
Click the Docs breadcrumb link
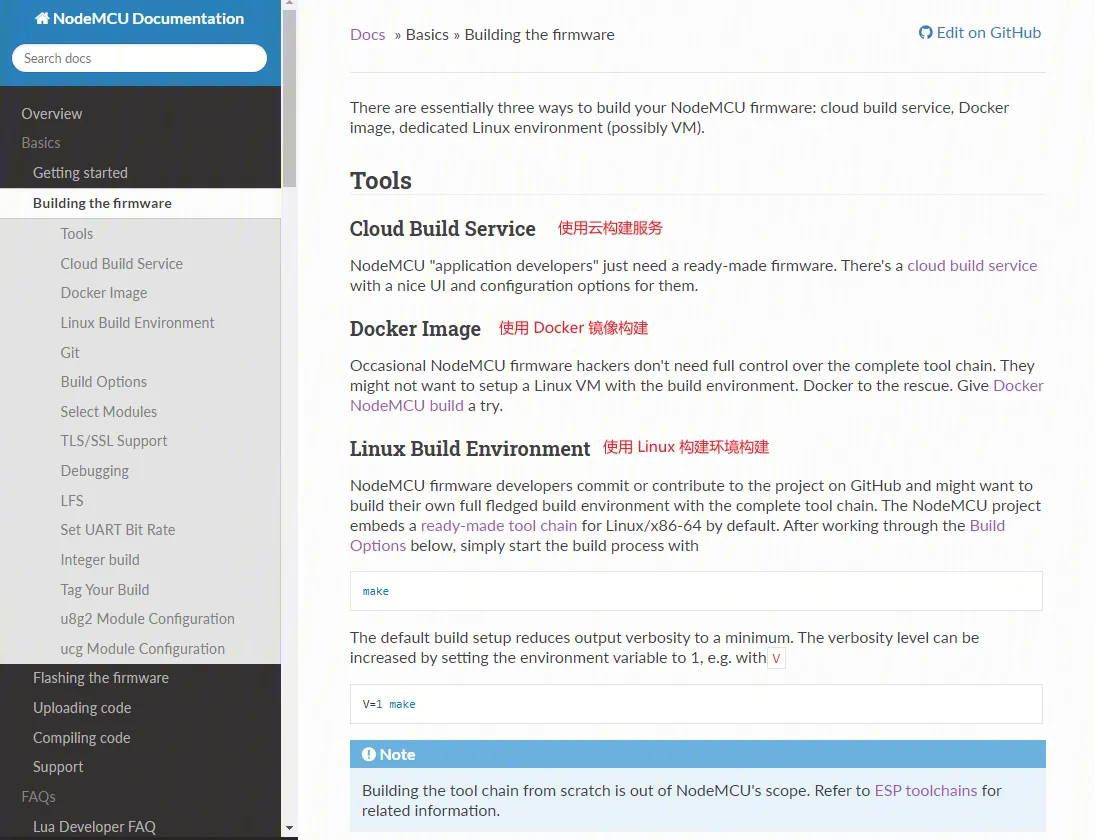(x=367, y=35)
